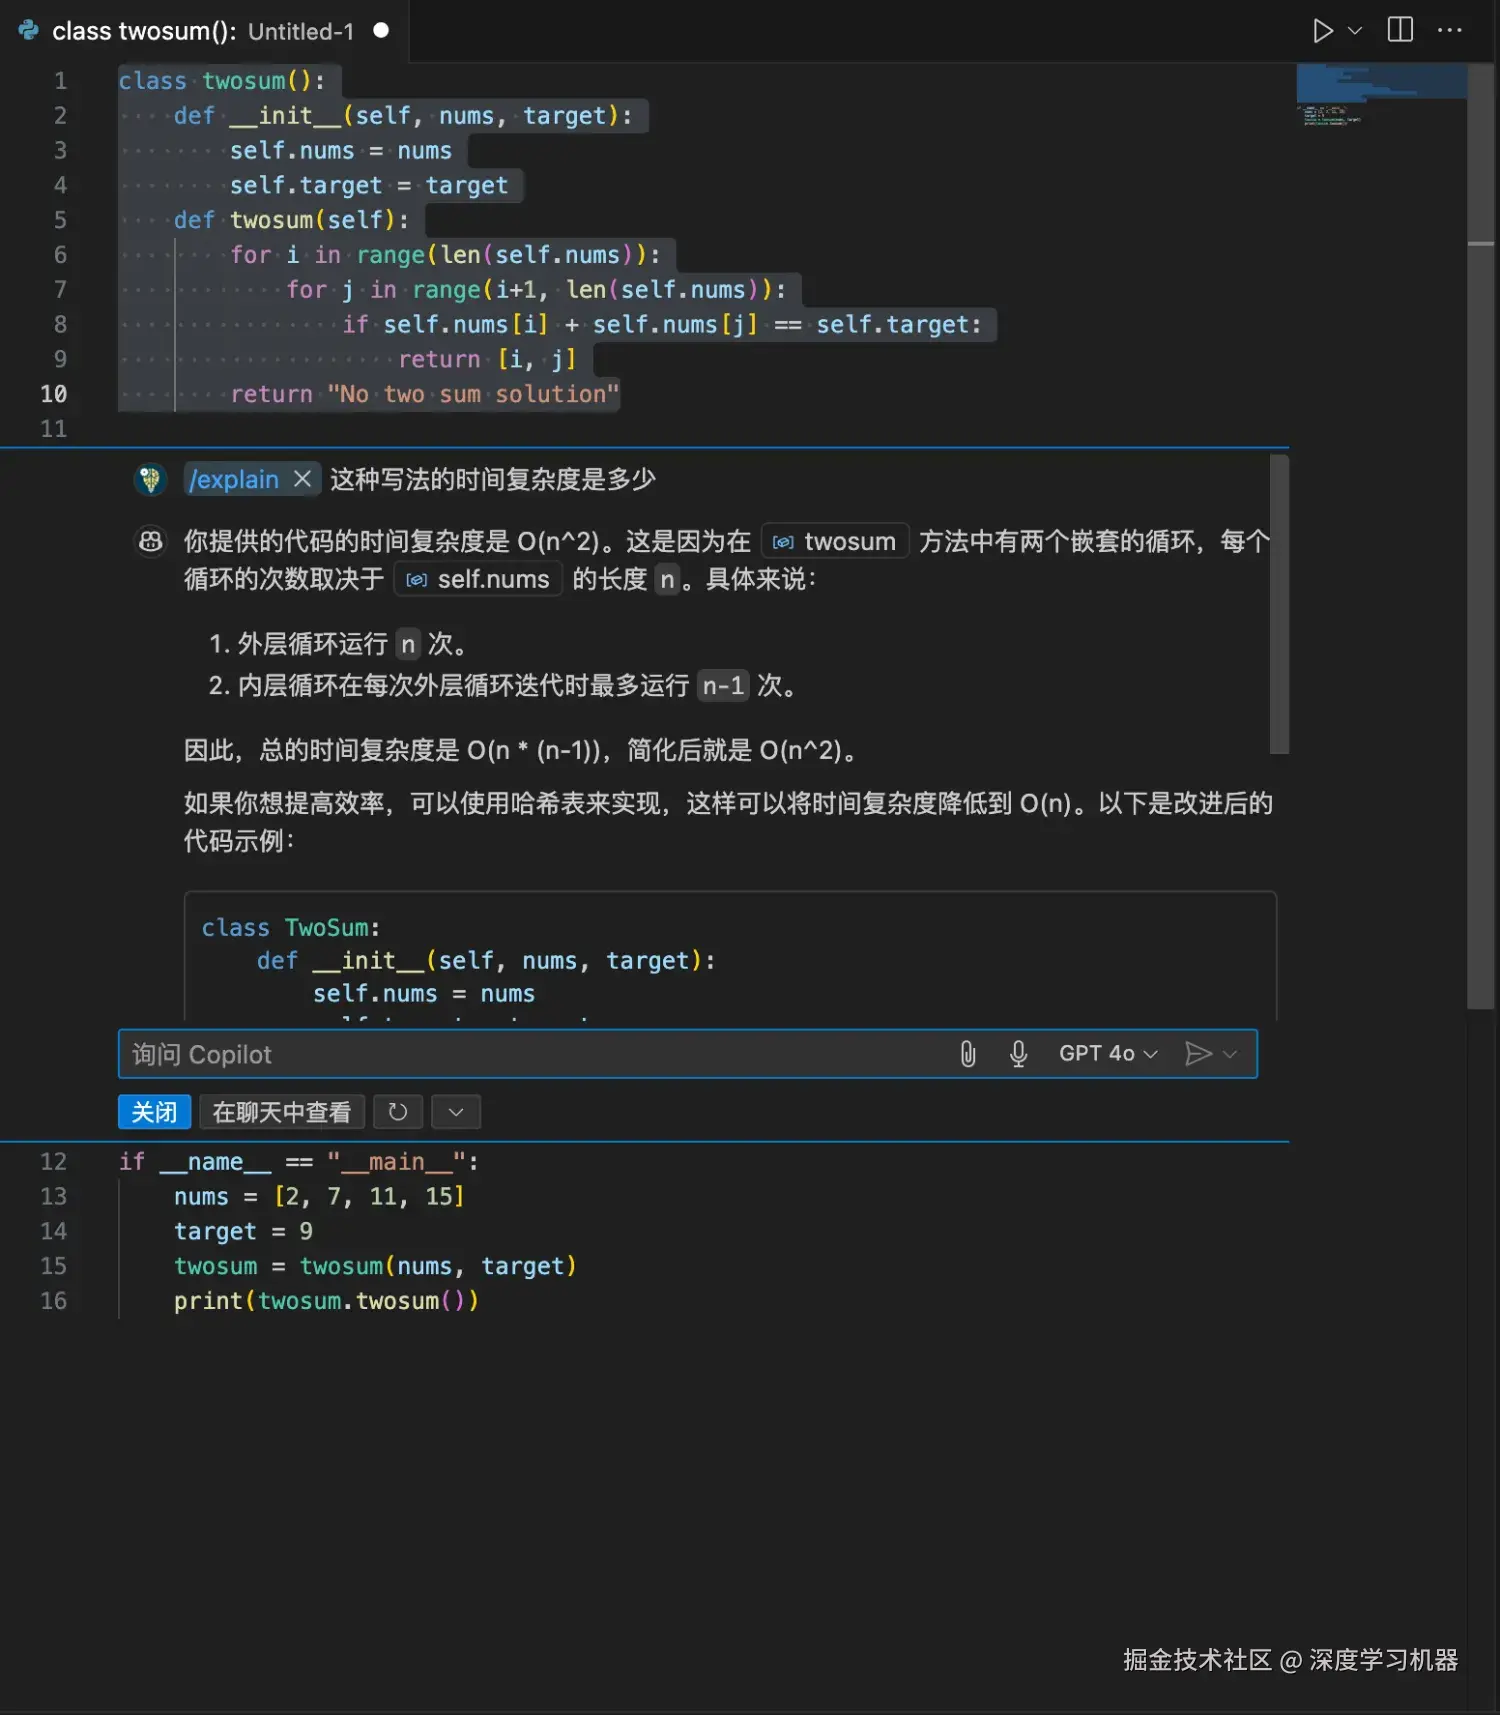Click line number 12 in gutter
The height and width of the screenshot is (1715, 1500).
[x=53, y=1162]
